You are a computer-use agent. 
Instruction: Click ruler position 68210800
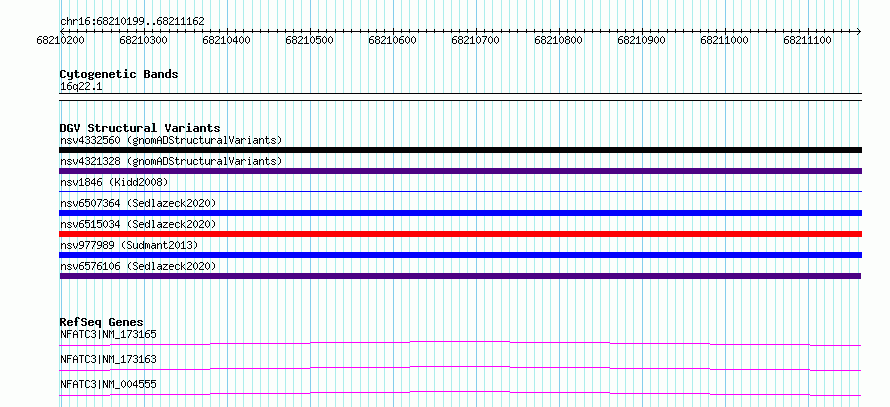559,40
